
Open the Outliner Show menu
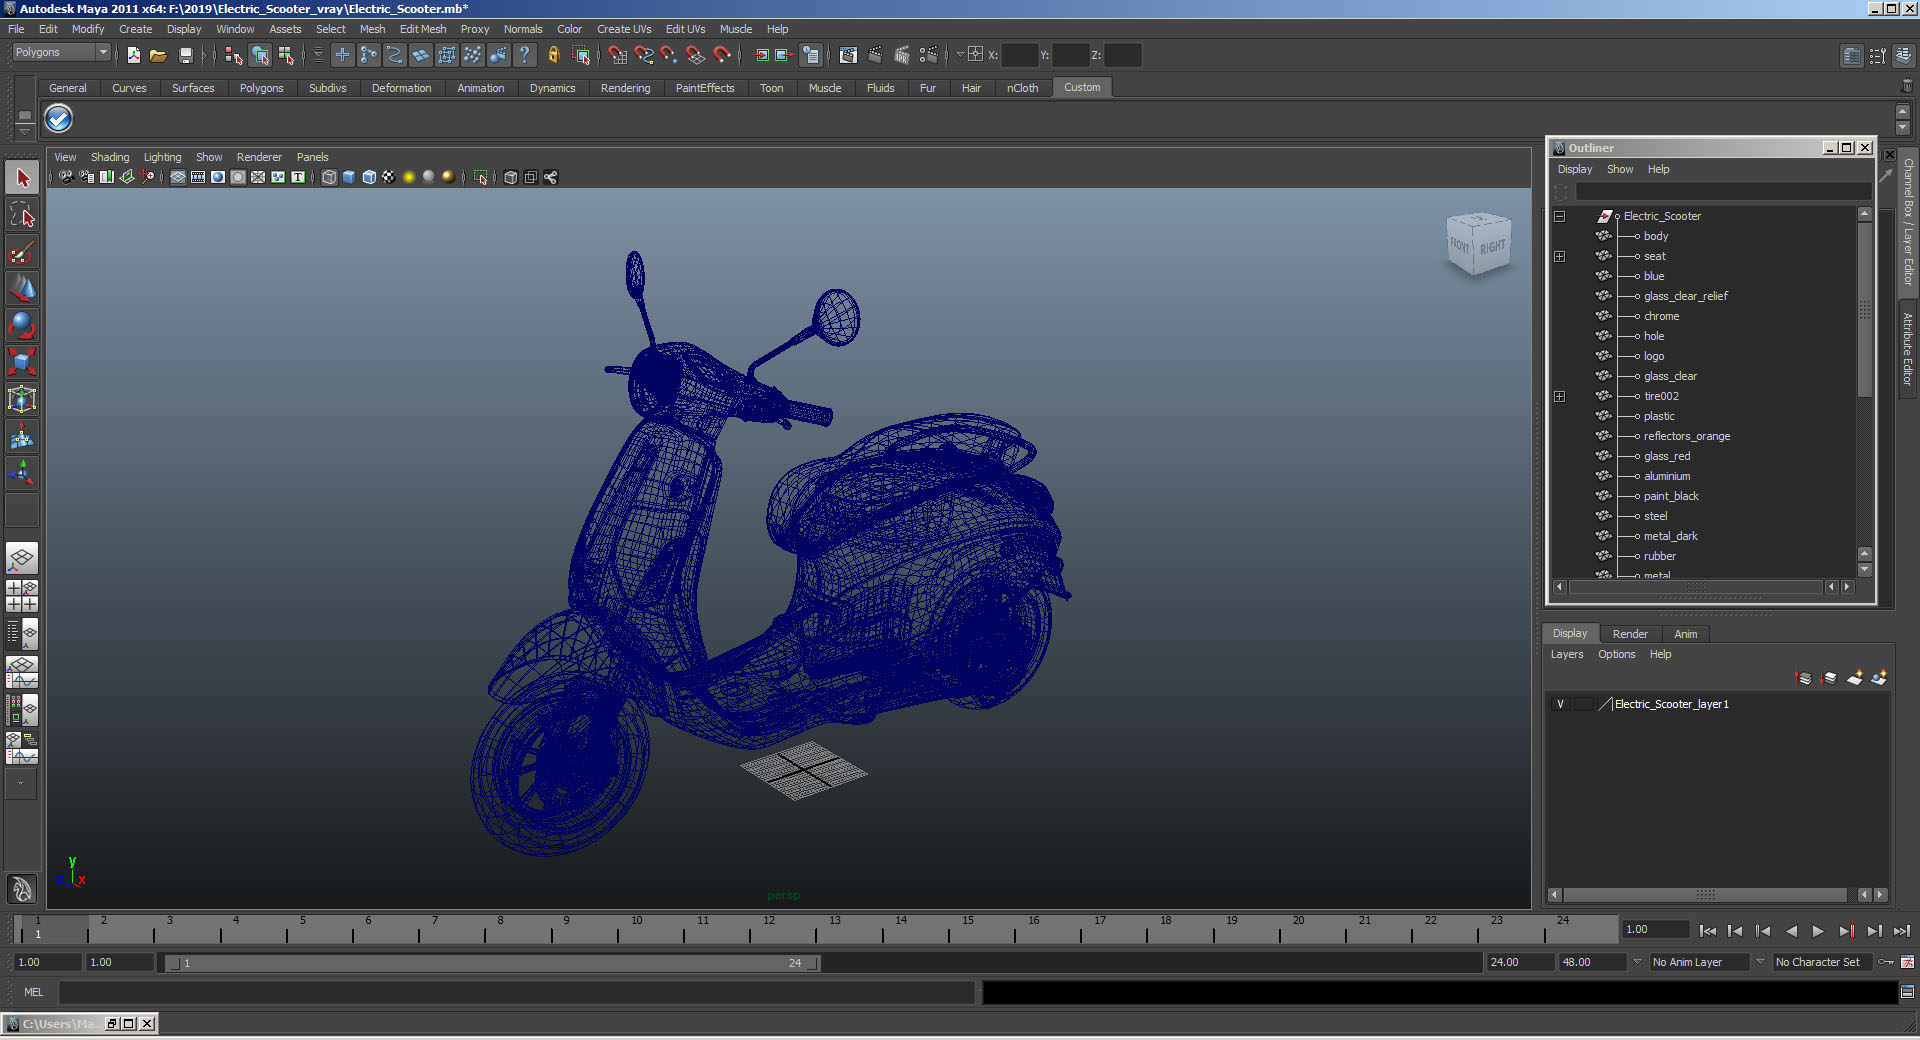(x=1619, y=169)
